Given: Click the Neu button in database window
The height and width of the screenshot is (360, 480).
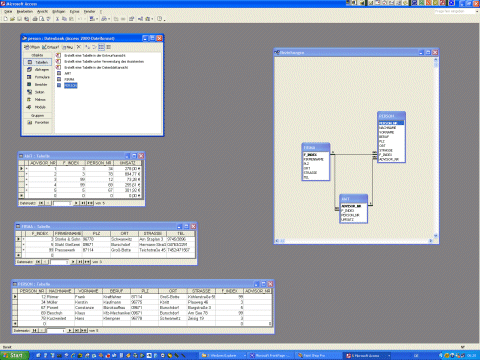Looking at the screenshot, I should (x=68, y=47).
